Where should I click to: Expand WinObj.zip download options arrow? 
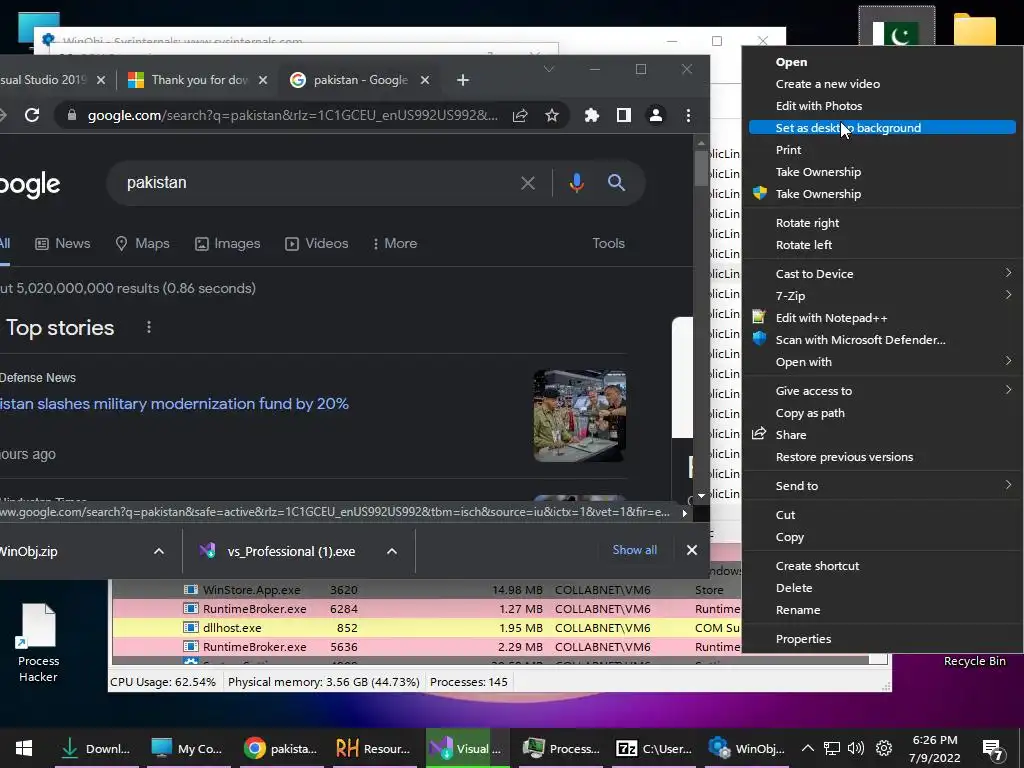pyautogui.click(x=159, y=551)
